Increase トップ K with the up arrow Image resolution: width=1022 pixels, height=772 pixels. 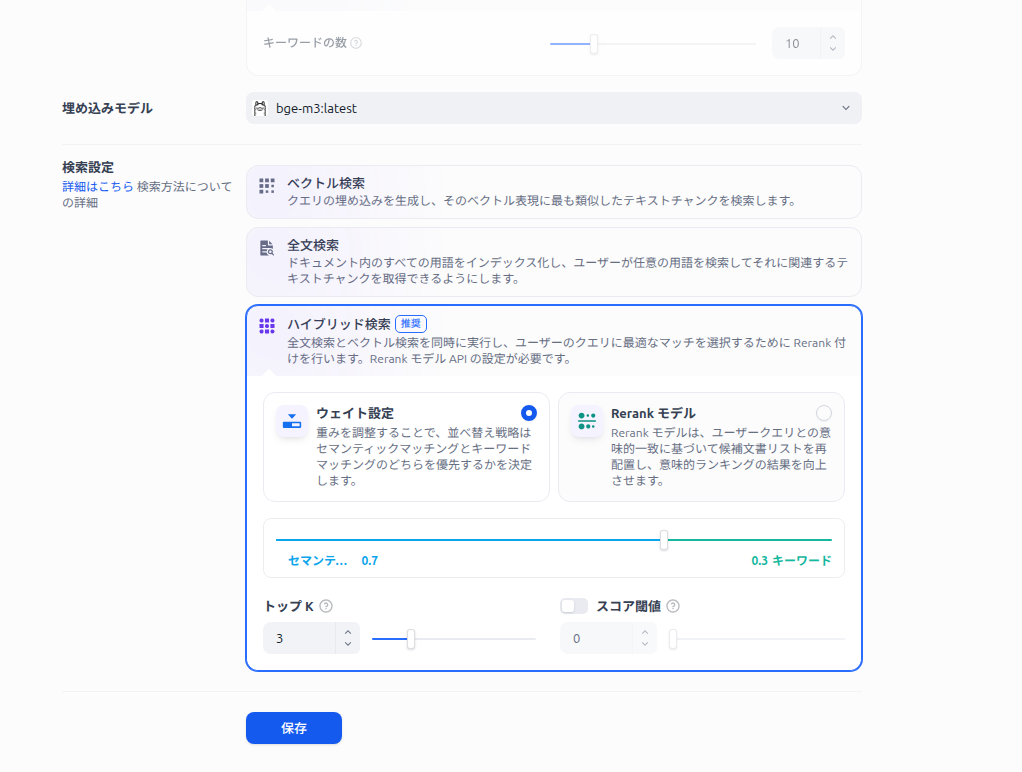point(347,632)
